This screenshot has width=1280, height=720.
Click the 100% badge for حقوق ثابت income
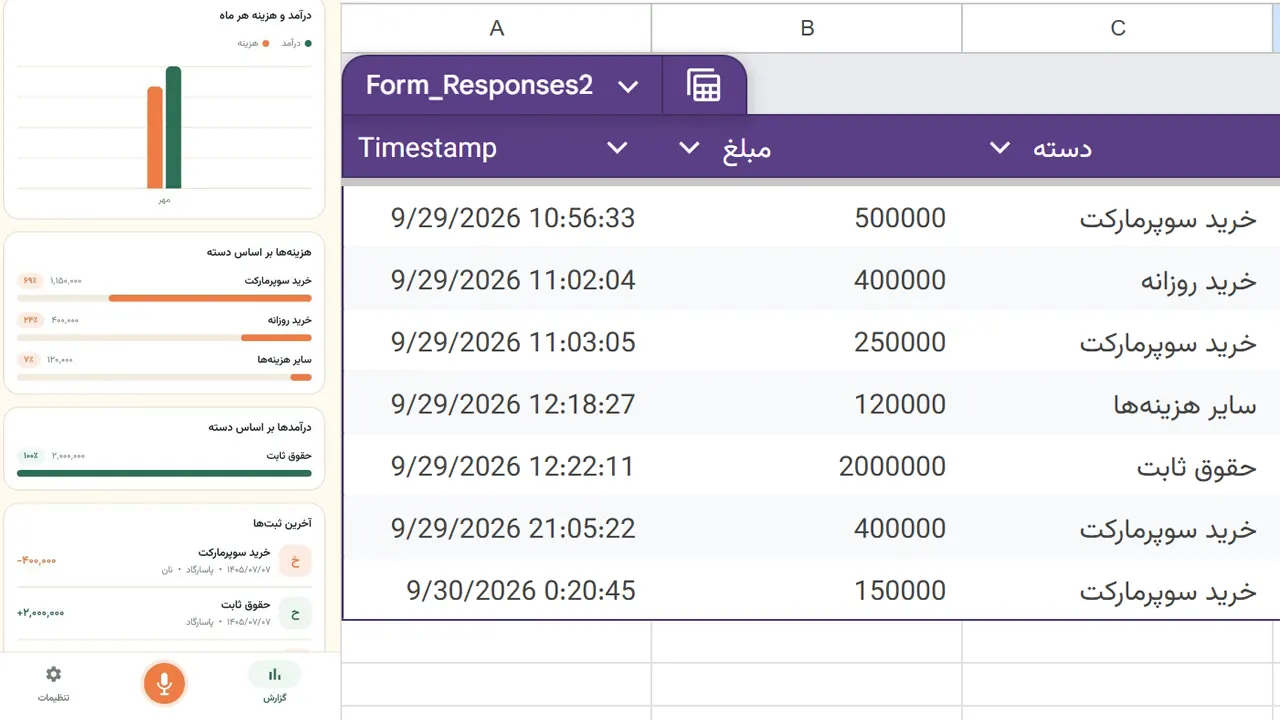(x=31, y=456)
